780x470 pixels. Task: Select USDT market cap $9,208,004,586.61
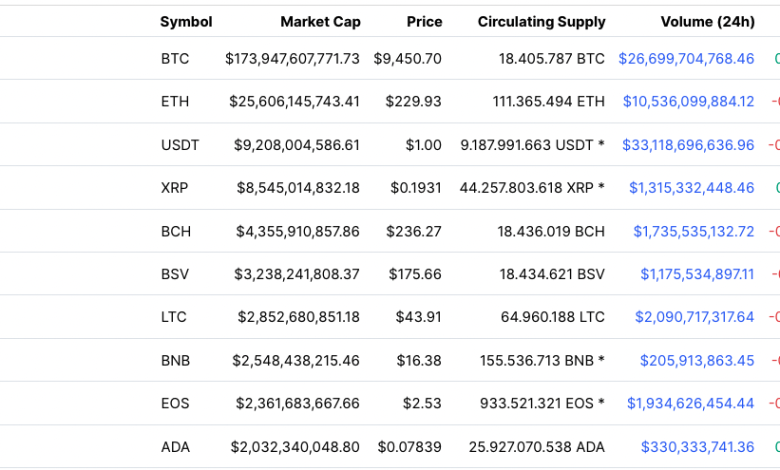(298, 145)
